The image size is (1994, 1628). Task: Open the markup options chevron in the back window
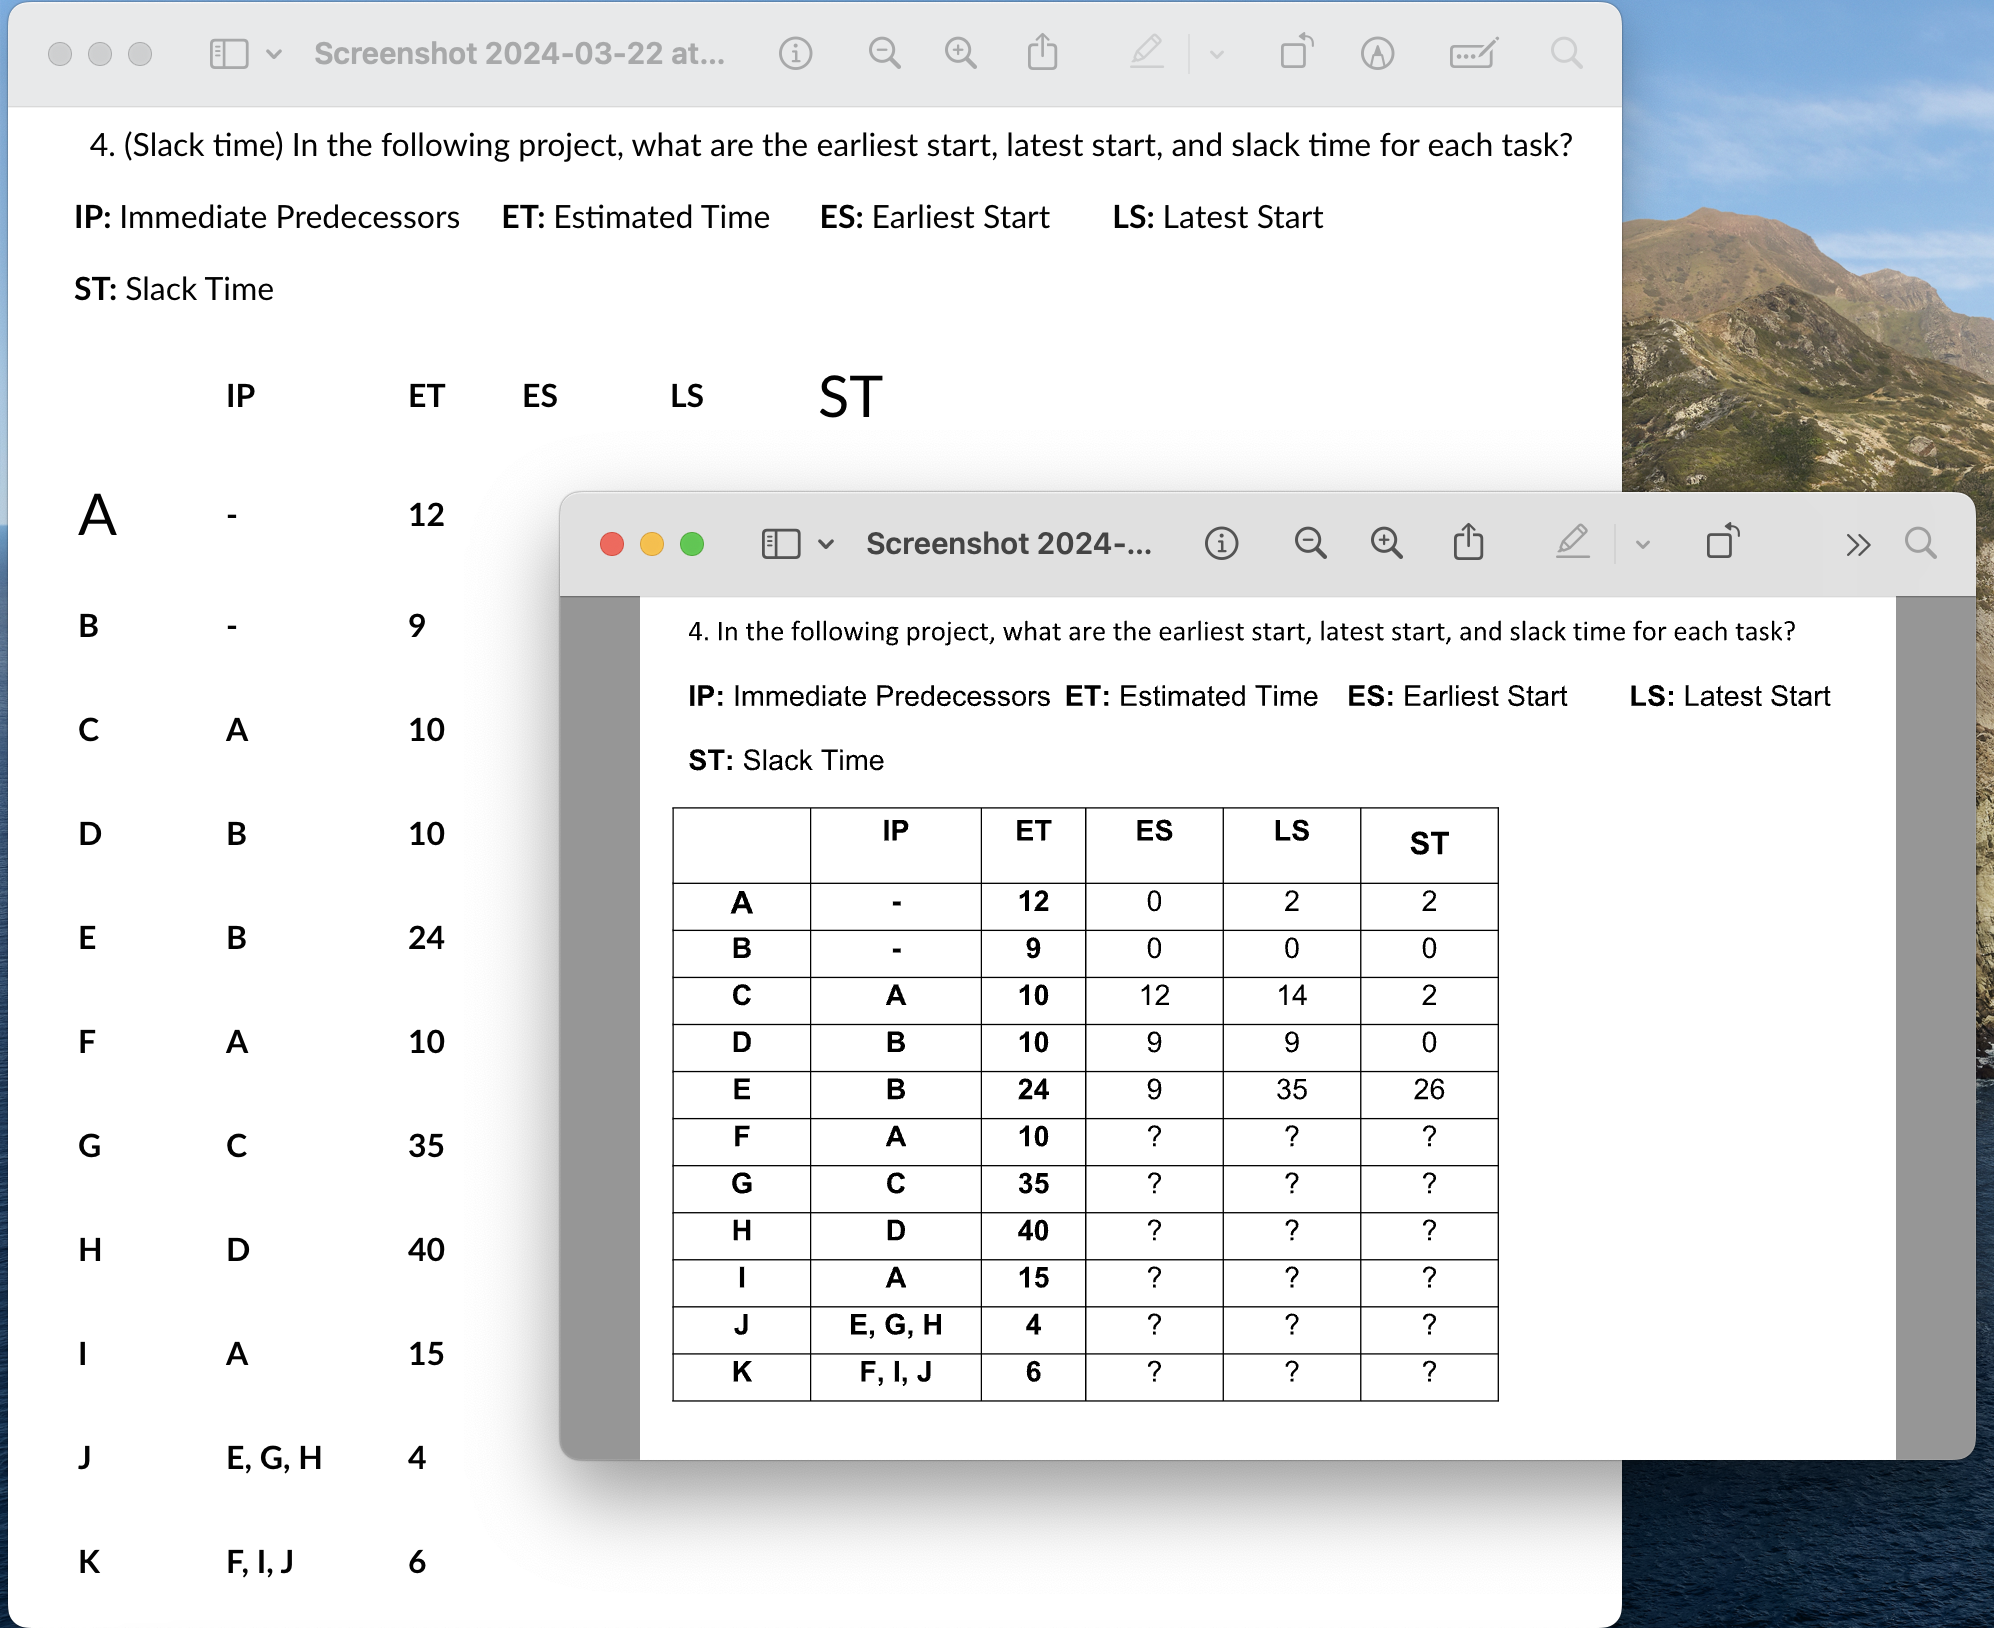click(x=1216, y=53)
